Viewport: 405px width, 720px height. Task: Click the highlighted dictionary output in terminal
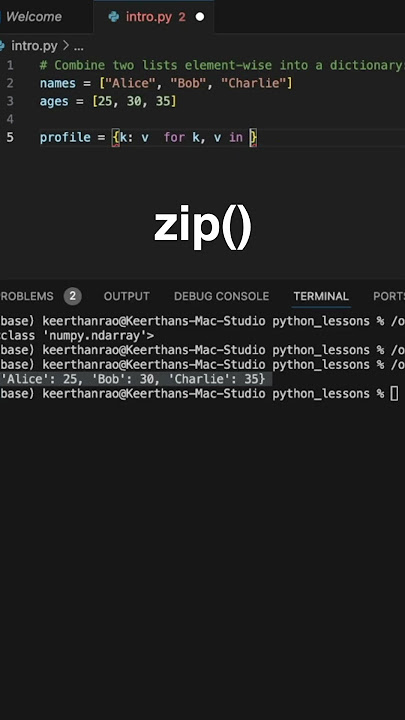pos(133,379)
